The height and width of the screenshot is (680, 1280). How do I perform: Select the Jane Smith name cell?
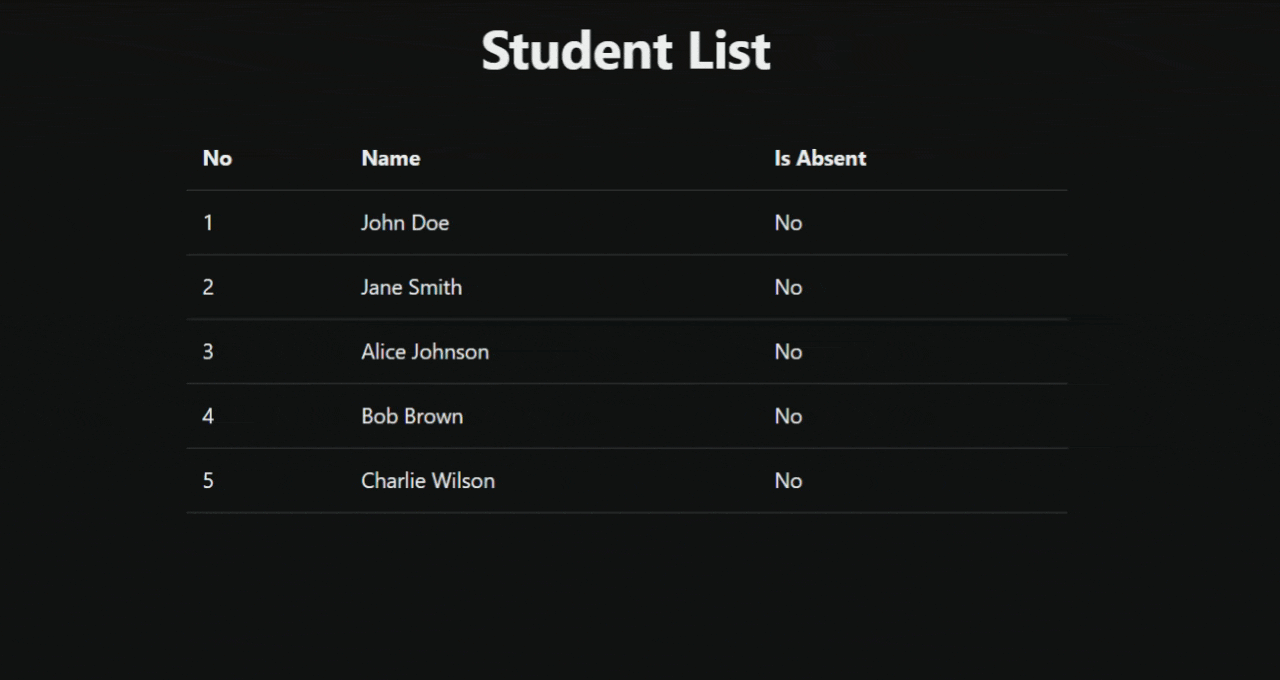point(411,287)
